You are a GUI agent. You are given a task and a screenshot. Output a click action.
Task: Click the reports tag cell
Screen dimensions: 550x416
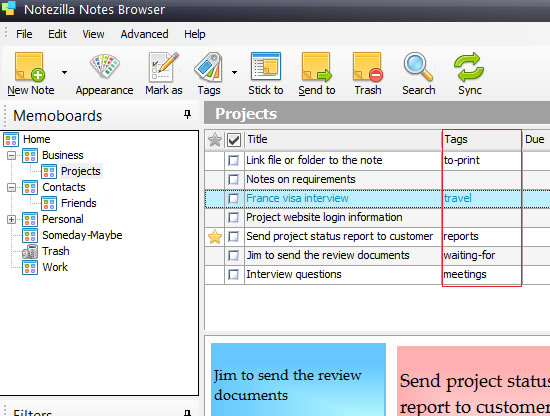click(482, 236)
